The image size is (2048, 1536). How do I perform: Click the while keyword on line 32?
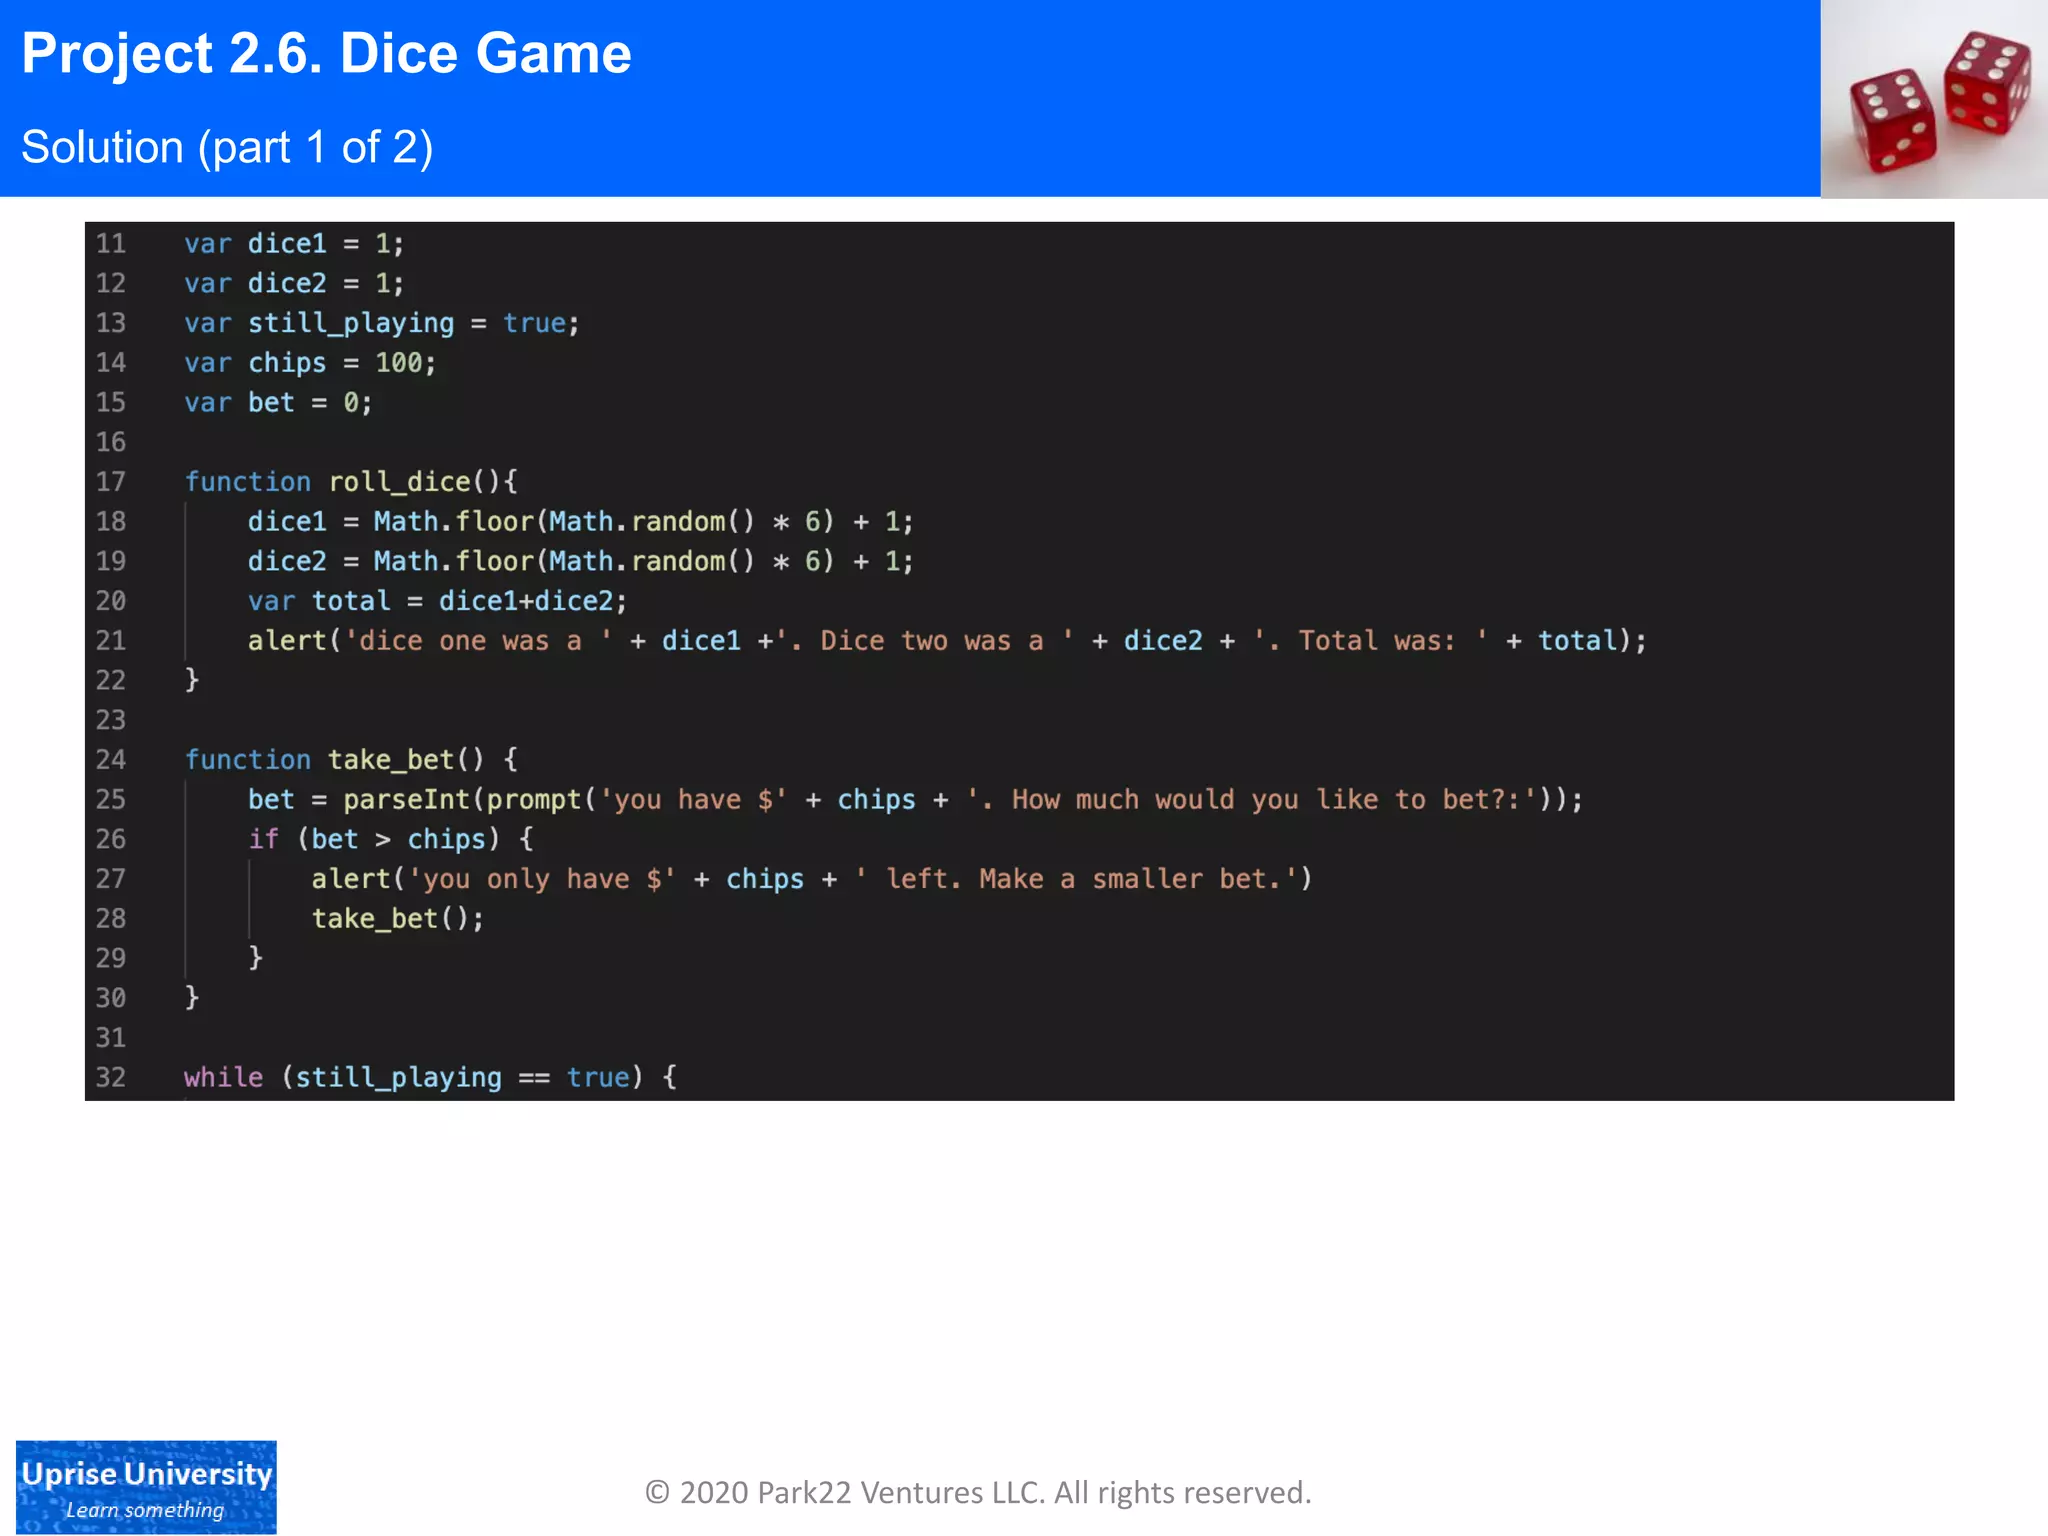click(x=223, y=1077)
